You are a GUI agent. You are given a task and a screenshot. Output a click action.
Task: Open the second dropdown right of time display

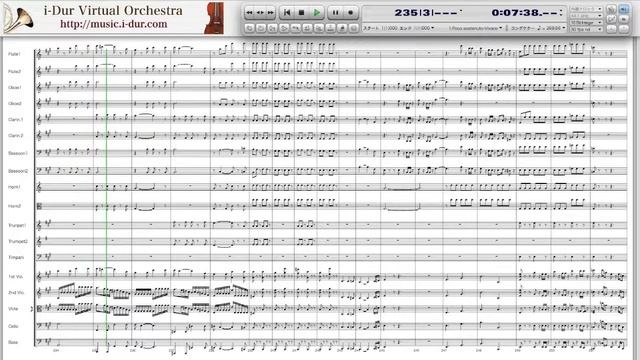pyautogui.click(x=587, y=16)
